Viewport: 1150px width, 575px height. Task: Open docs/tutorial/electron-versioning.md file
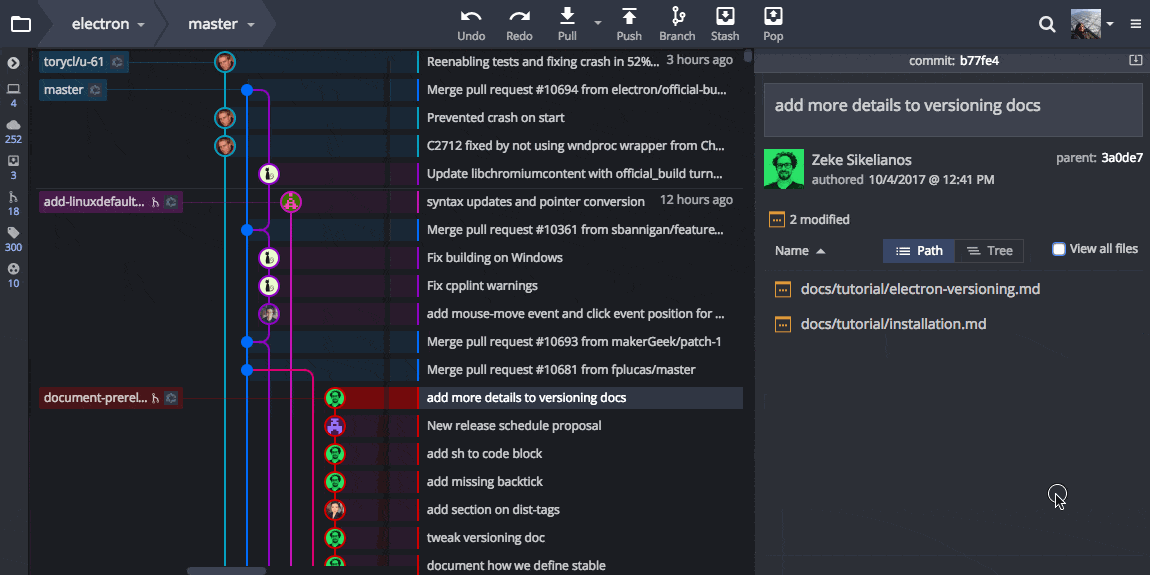pyautogui.click(x=920, y=289)
